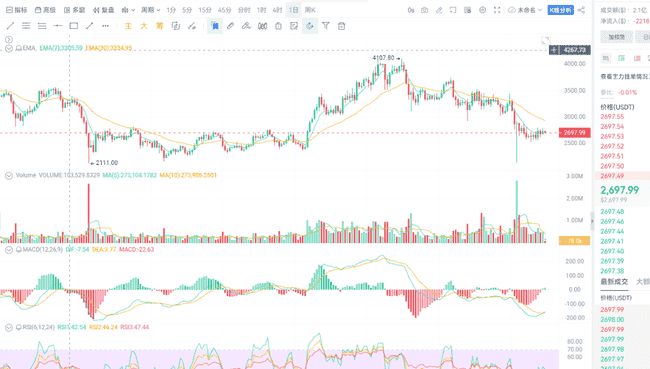Screen dimensions: 650x369
Task: Click the circular target settings icon
Action: click(x=483, y=10)
